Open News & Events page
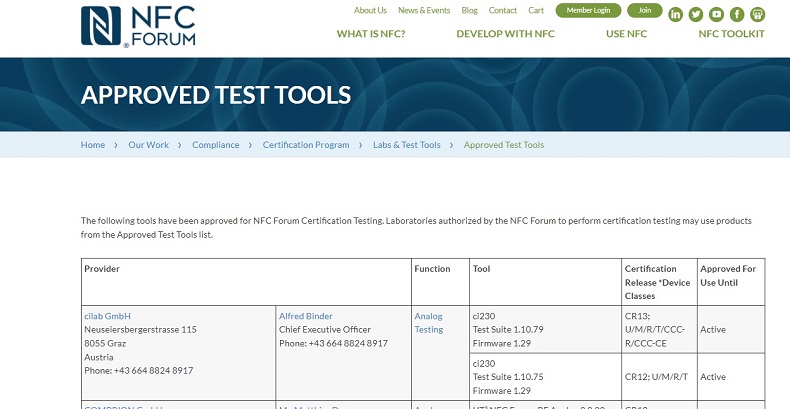790x409 pixels. click(x=424, y=10)
